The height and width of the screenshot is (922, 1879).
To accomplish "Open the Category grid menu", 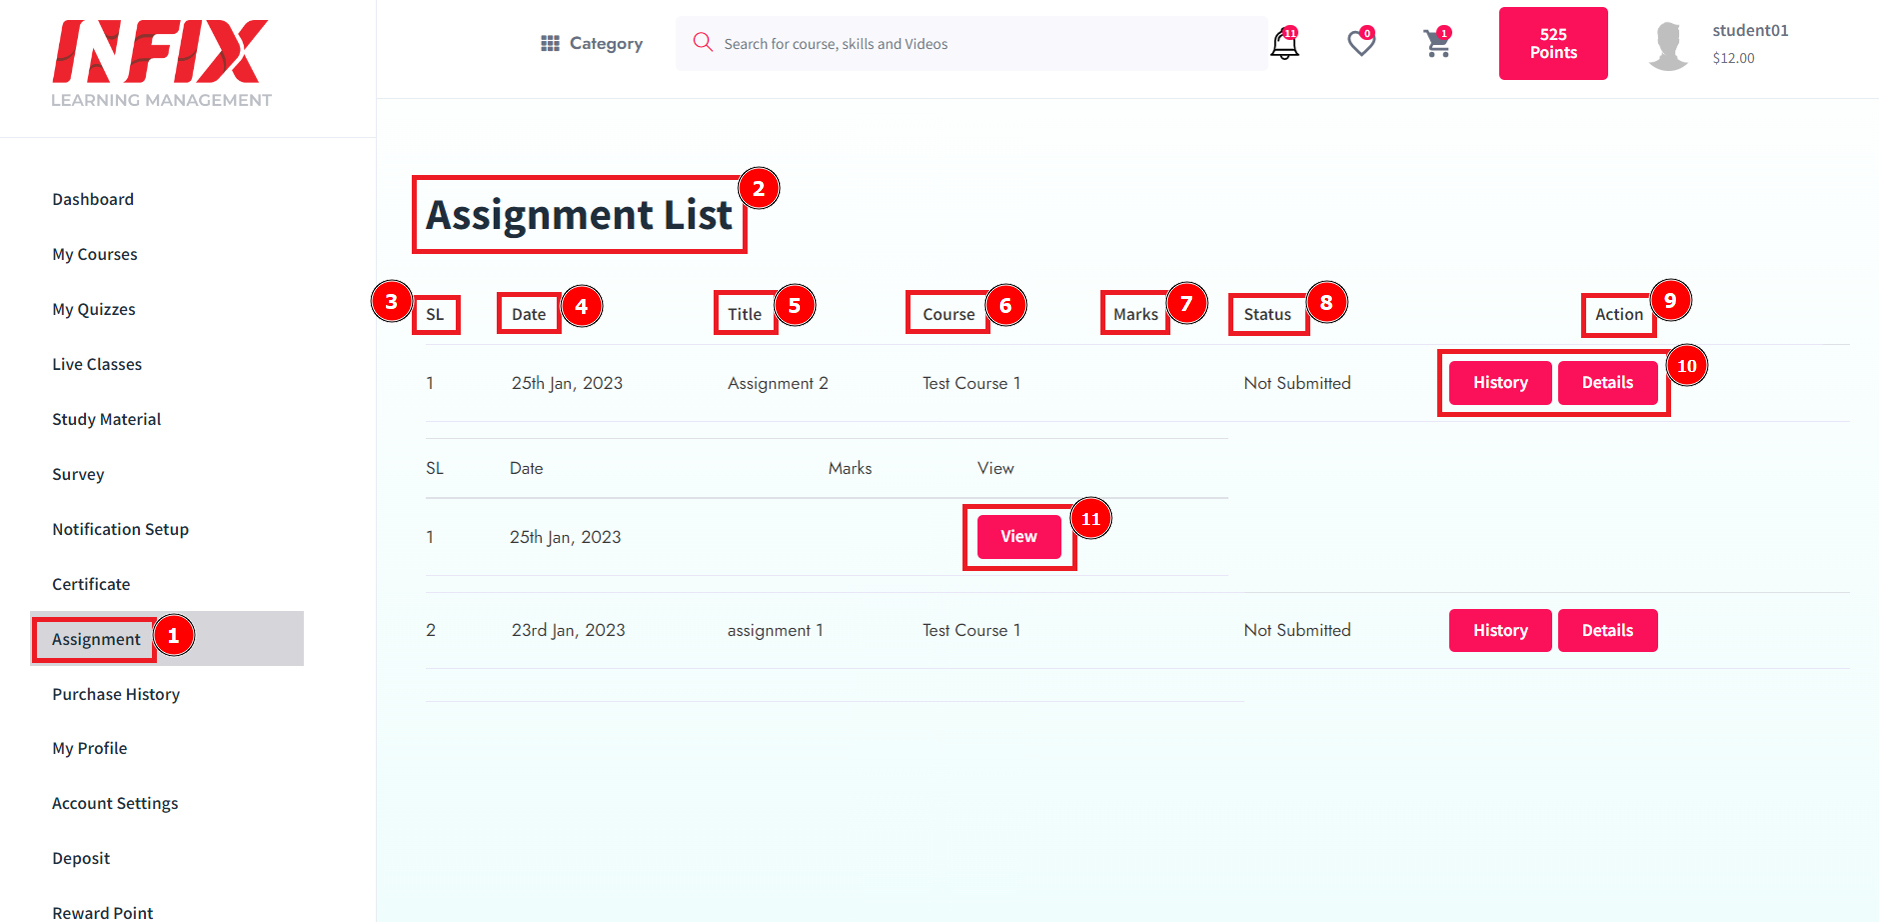I will coord(549,43).
